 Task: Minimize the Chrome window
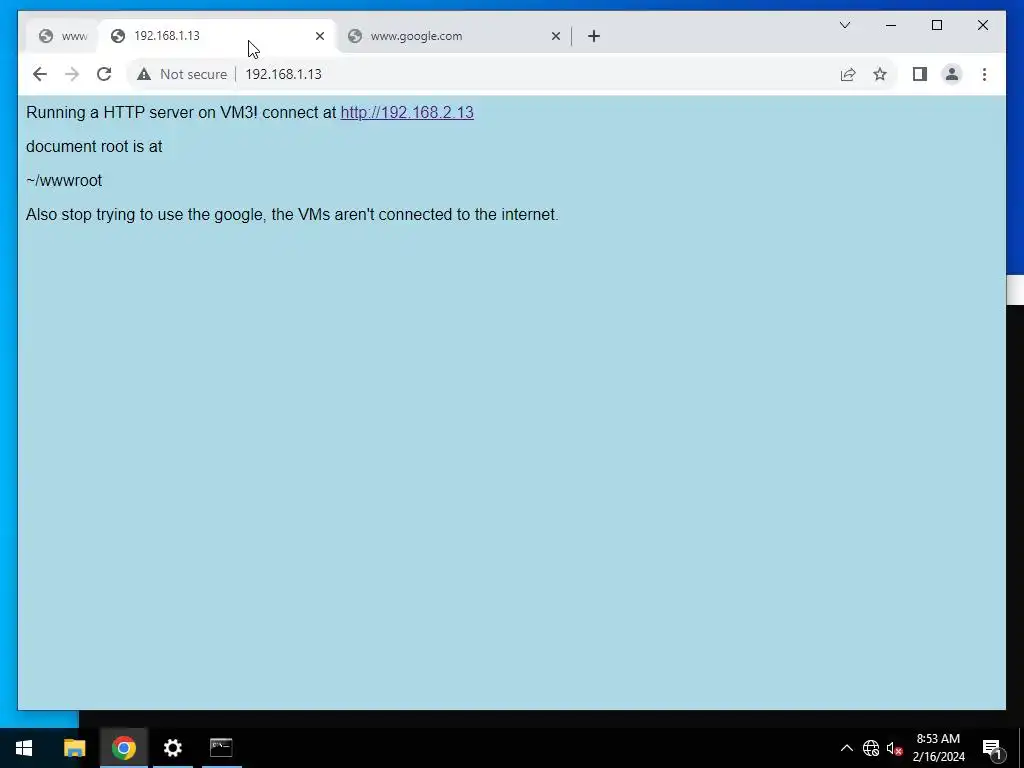pyautogui.click(x=891, y=25)
